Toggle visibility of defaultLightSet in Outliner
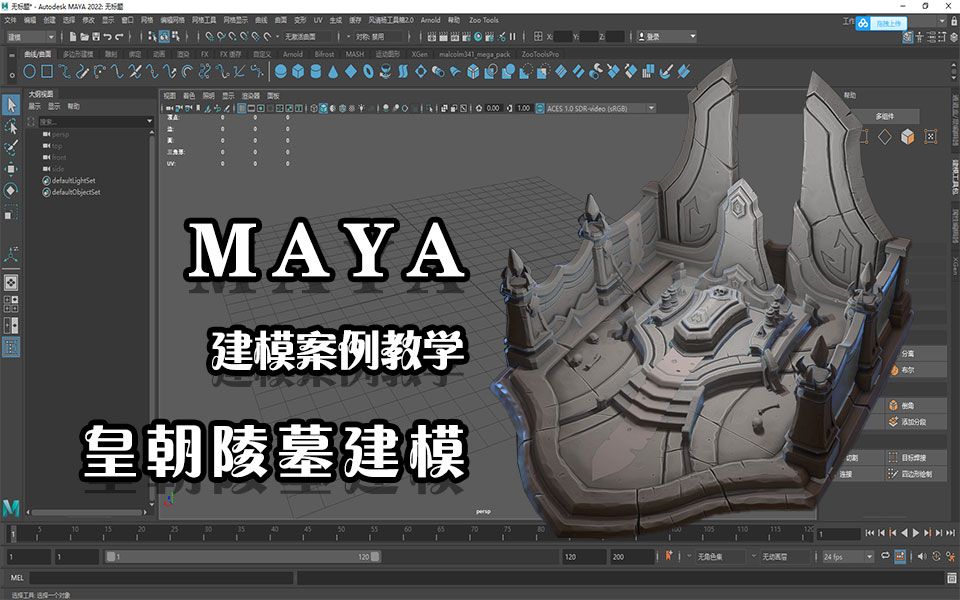Screen dimensions: 960x600 [x=46, y=180]
